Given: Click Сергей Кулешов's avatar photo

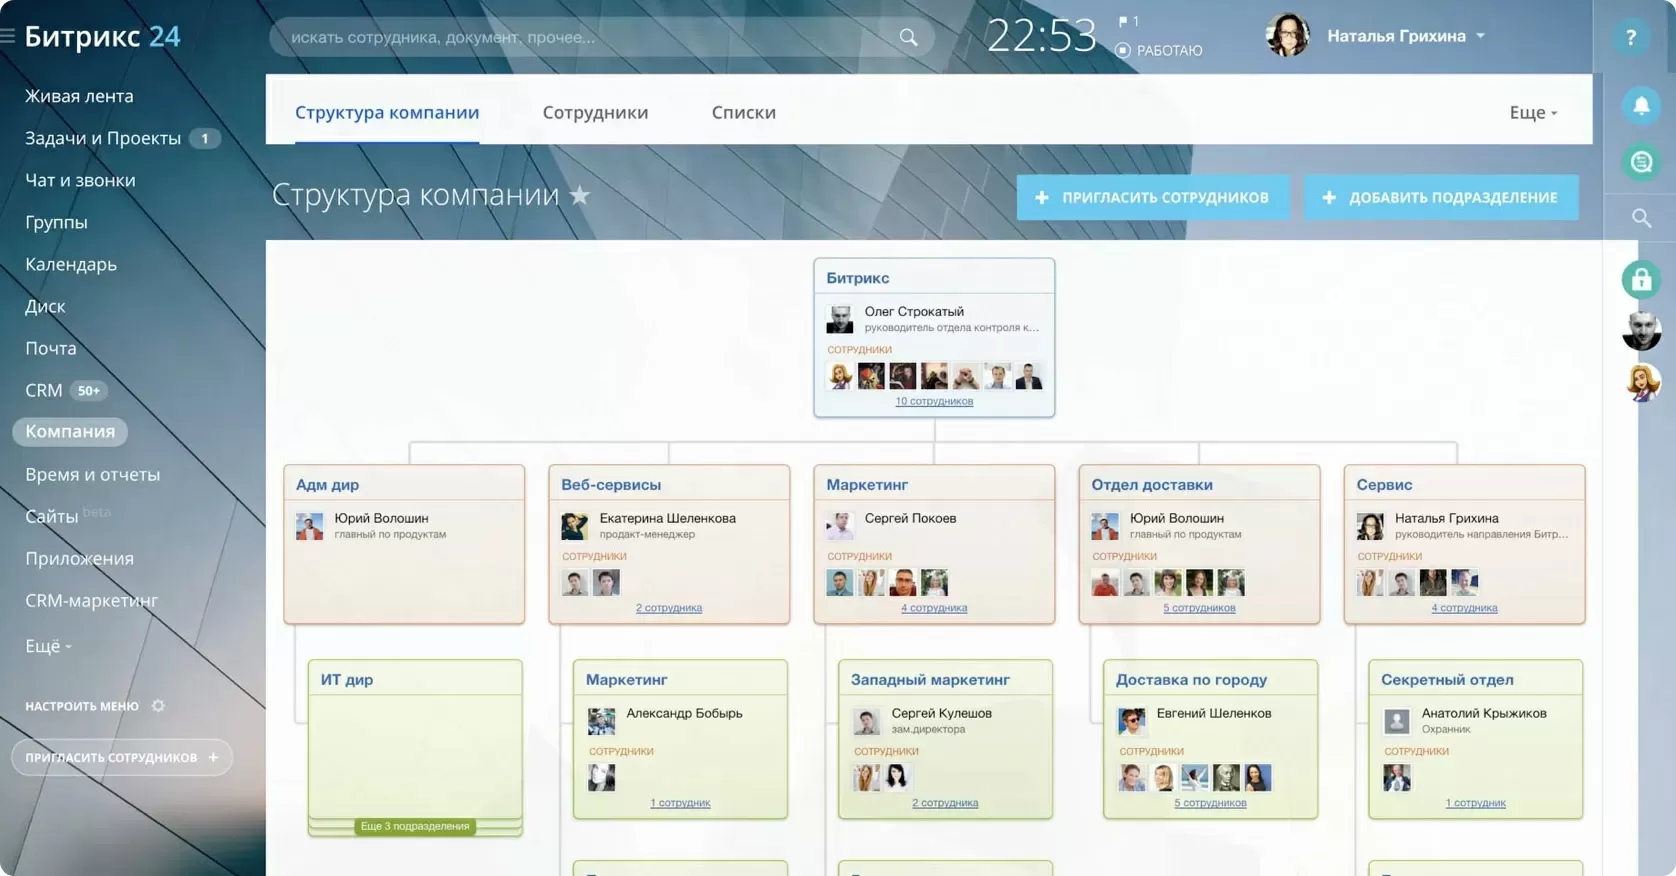Looking at the screenshot, I should pos(866,721).
